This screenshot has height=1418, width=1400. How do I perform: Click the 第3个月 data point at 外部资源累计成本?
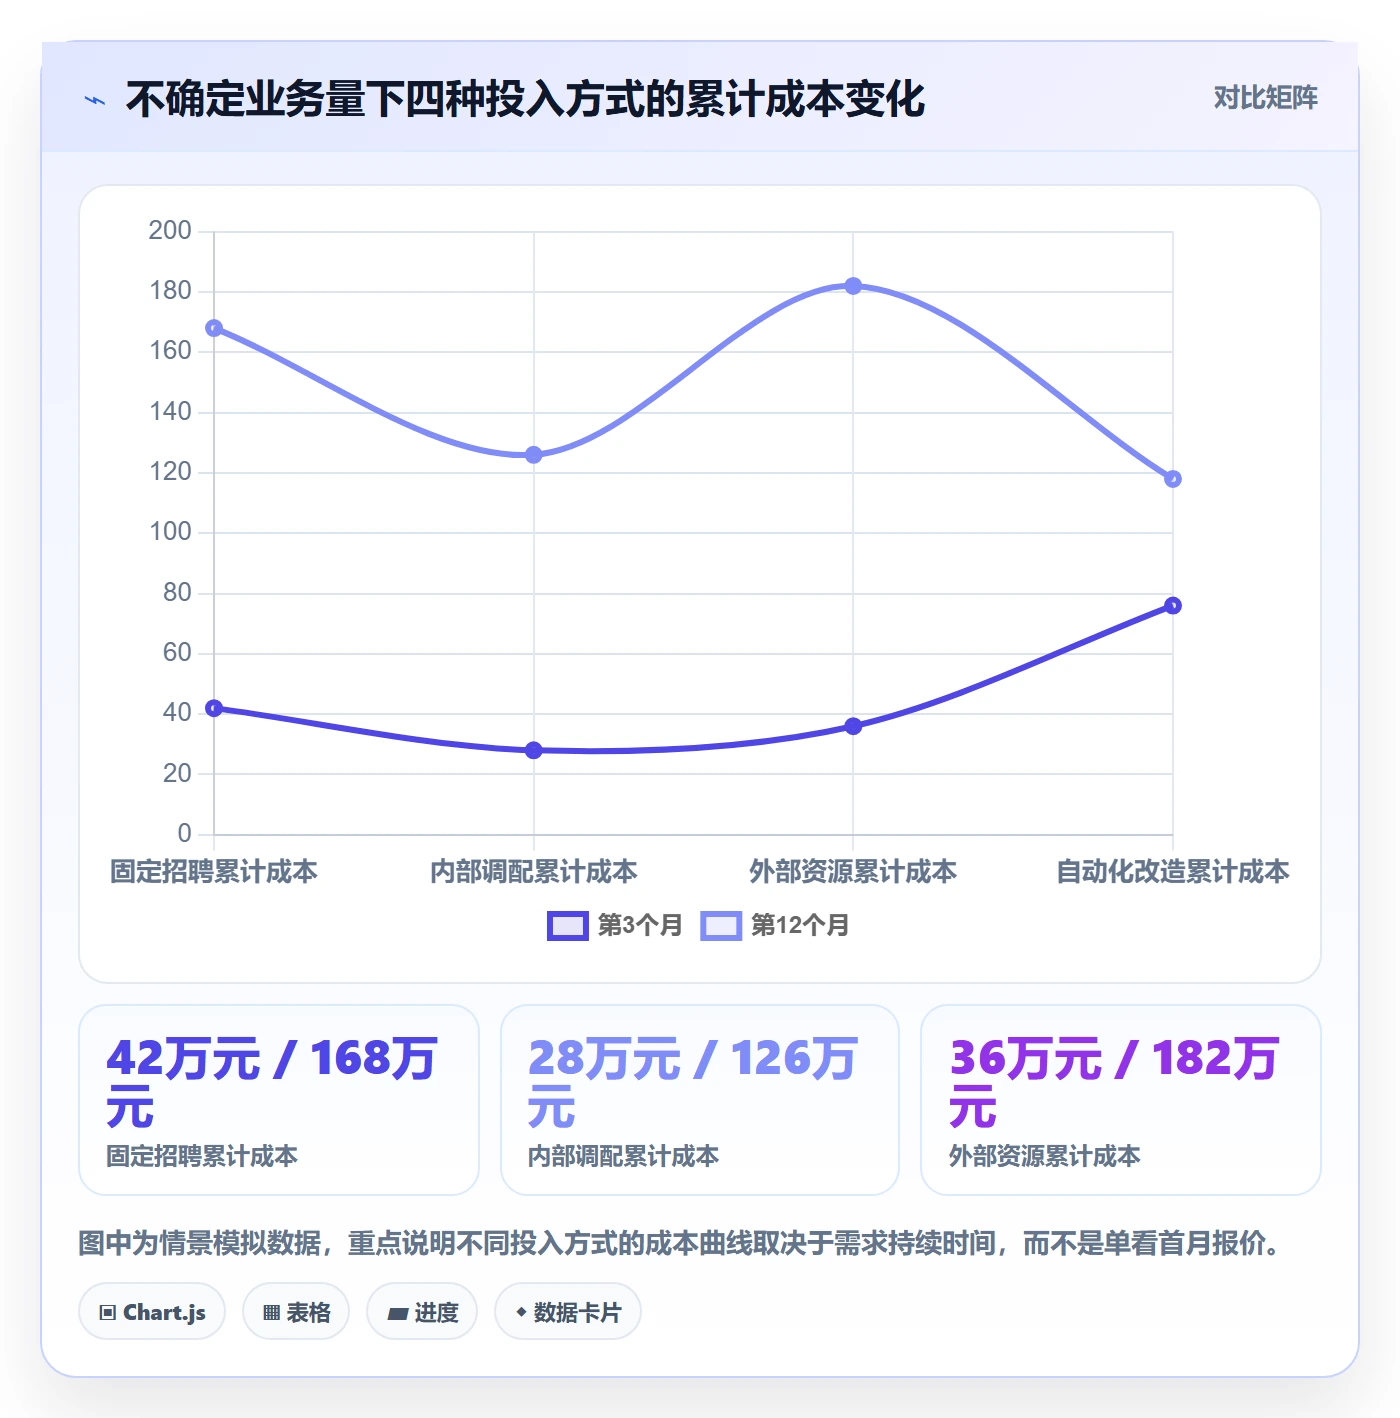click(x=853, y=726)
